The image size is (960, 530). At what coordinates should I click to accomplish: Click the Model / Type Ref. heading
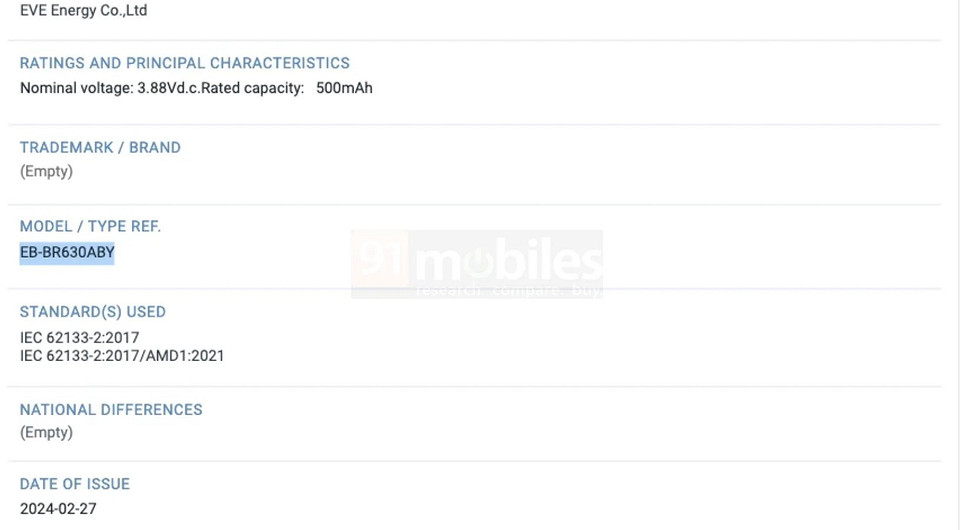[90, 227]
